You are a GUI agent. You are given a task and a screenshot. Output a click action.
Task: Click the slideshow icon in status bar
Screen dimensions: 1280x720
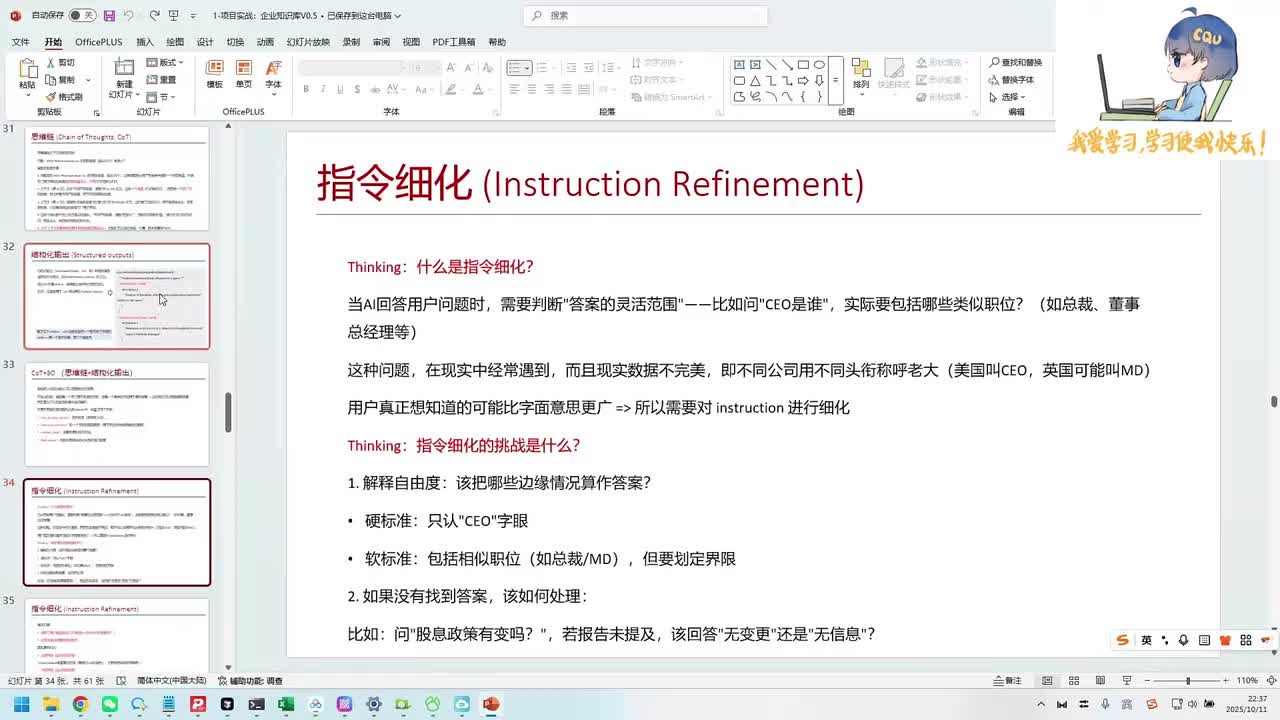point(1126,680)
